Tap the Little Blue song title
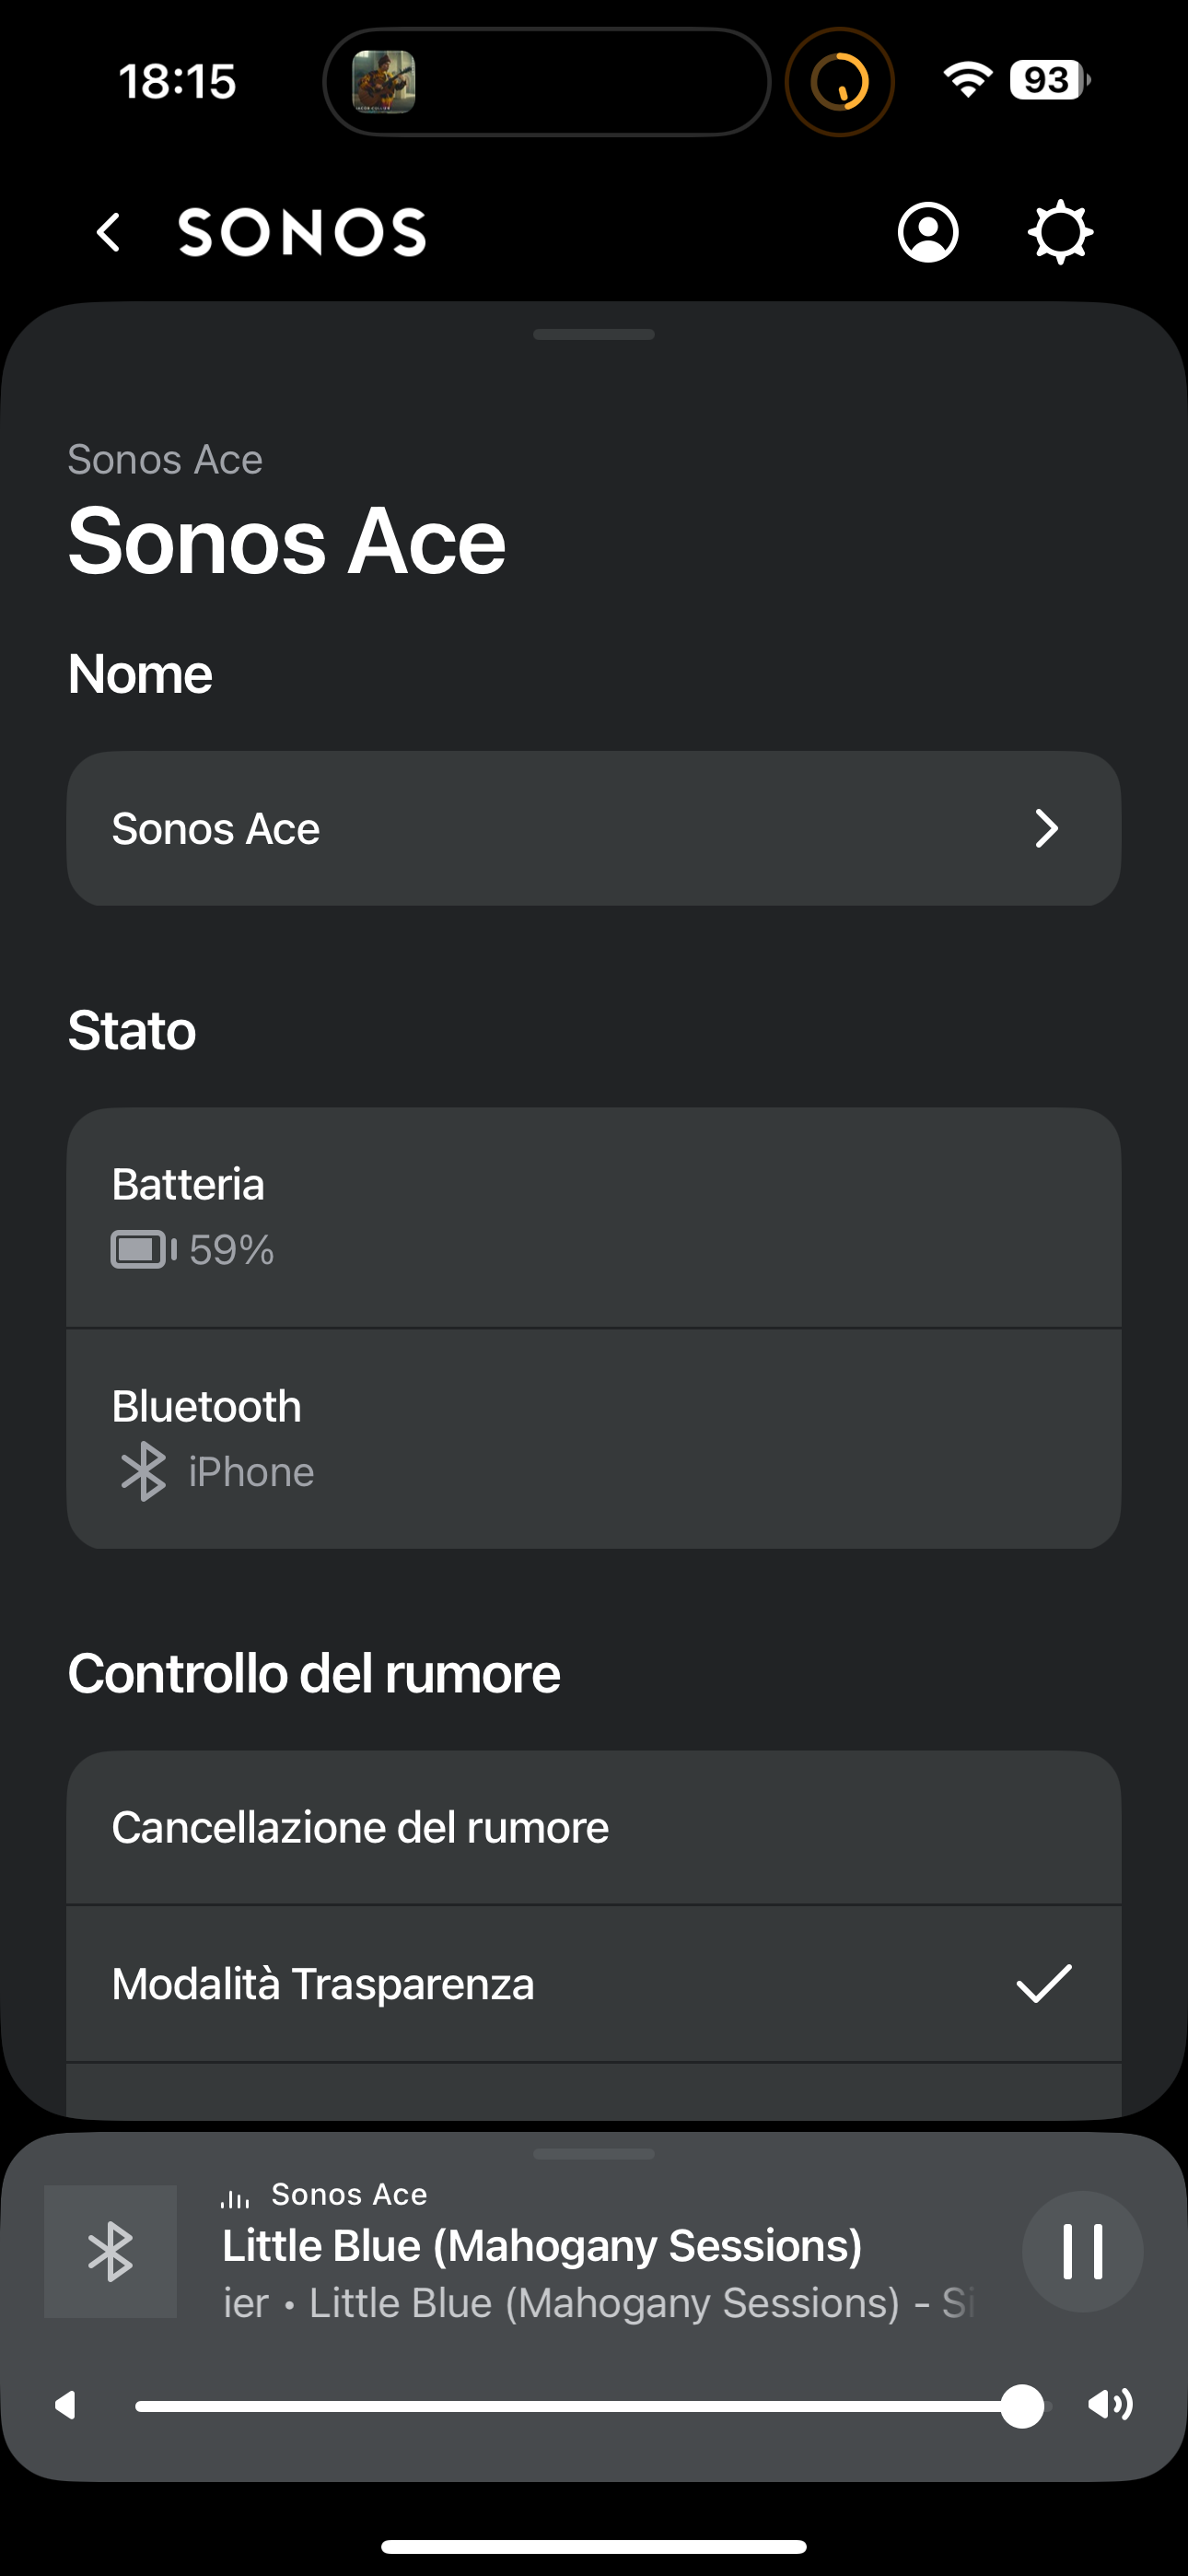 (542, 2246)
